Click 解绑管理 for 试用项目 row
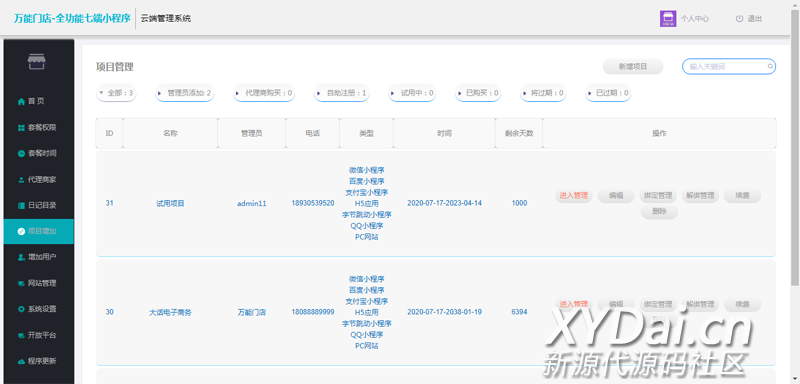The height and width of the screenshot is (384, 800). 700,195
